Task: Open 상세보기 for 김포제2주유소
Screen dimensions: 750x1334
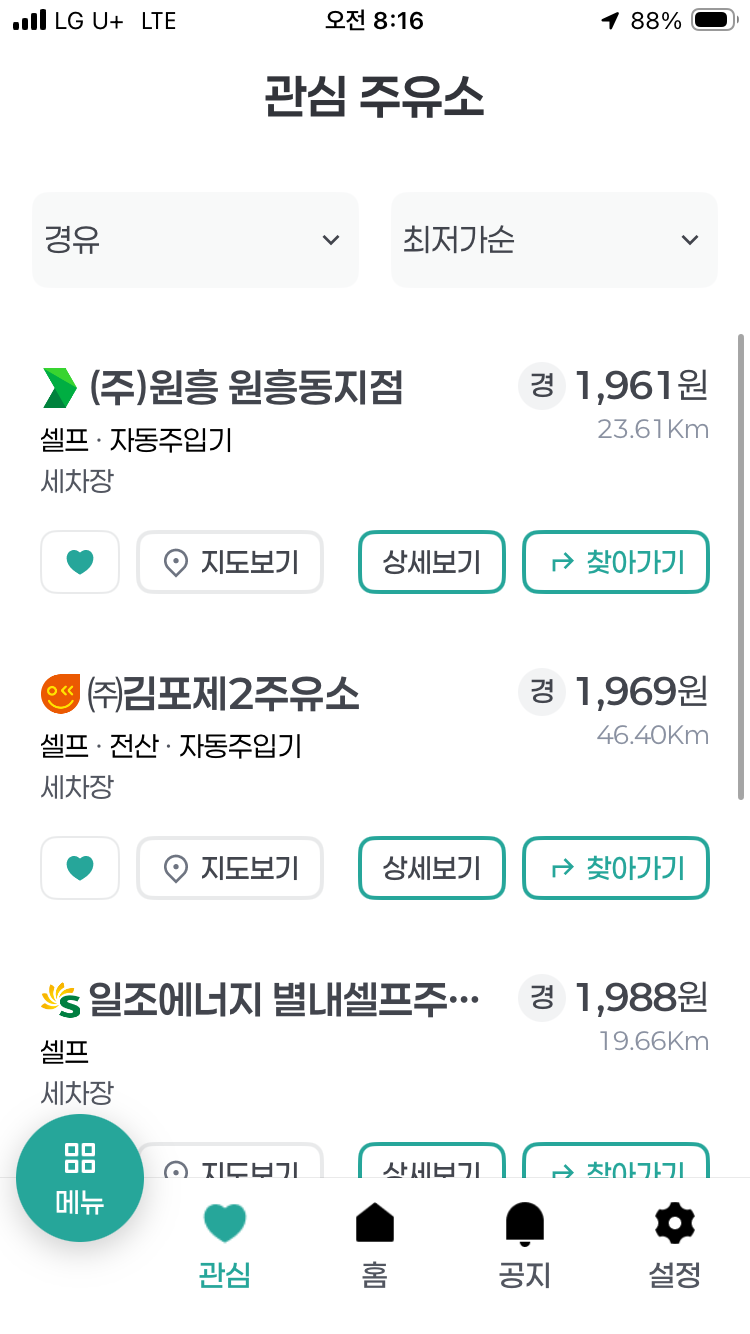Action: (432, 868)
